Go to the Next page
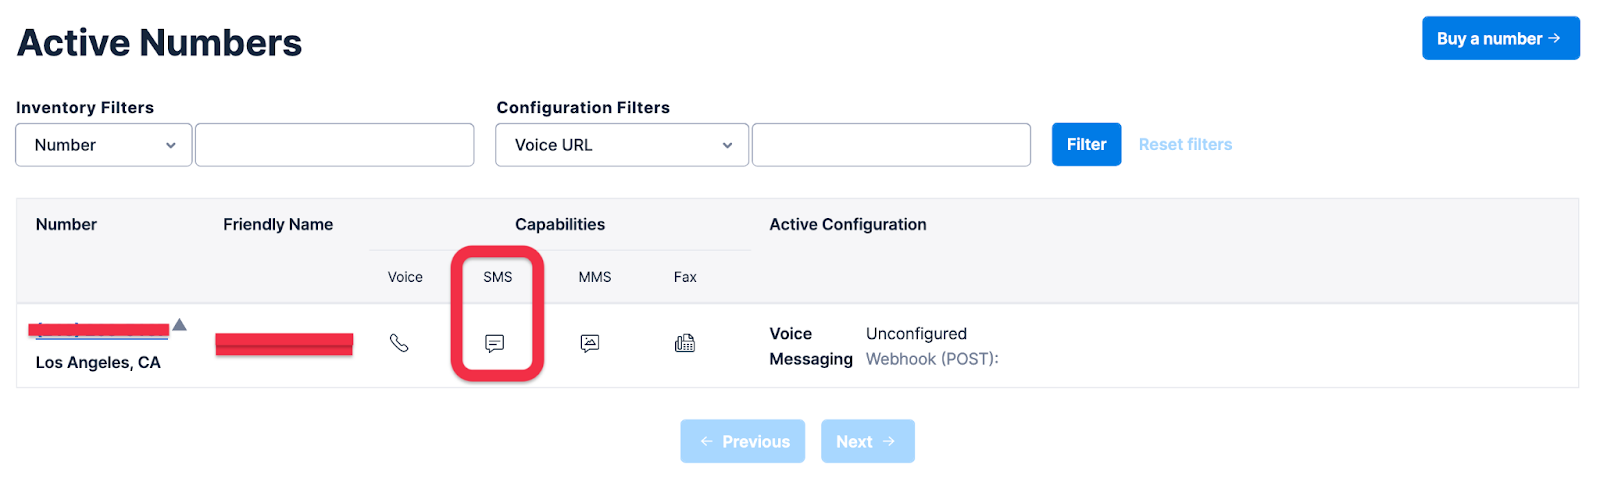 [x=867, y=441]
